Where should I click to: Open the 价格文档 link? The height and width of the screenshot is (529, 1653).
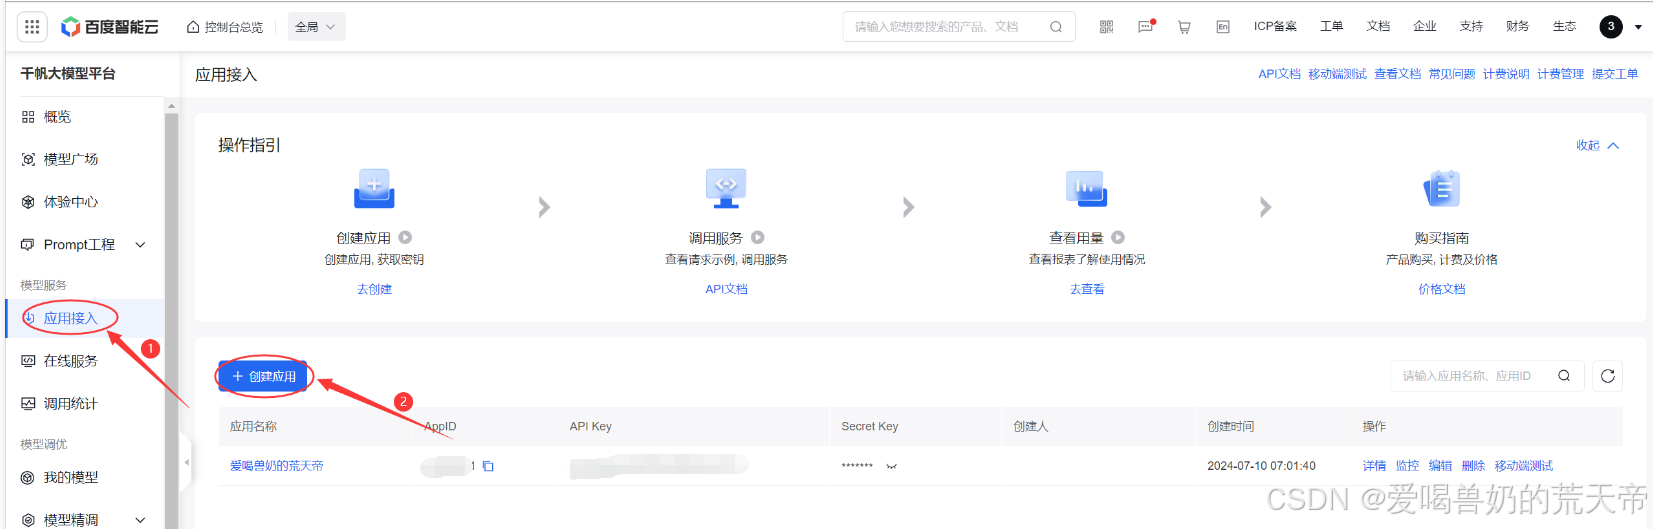[1441, 289]
